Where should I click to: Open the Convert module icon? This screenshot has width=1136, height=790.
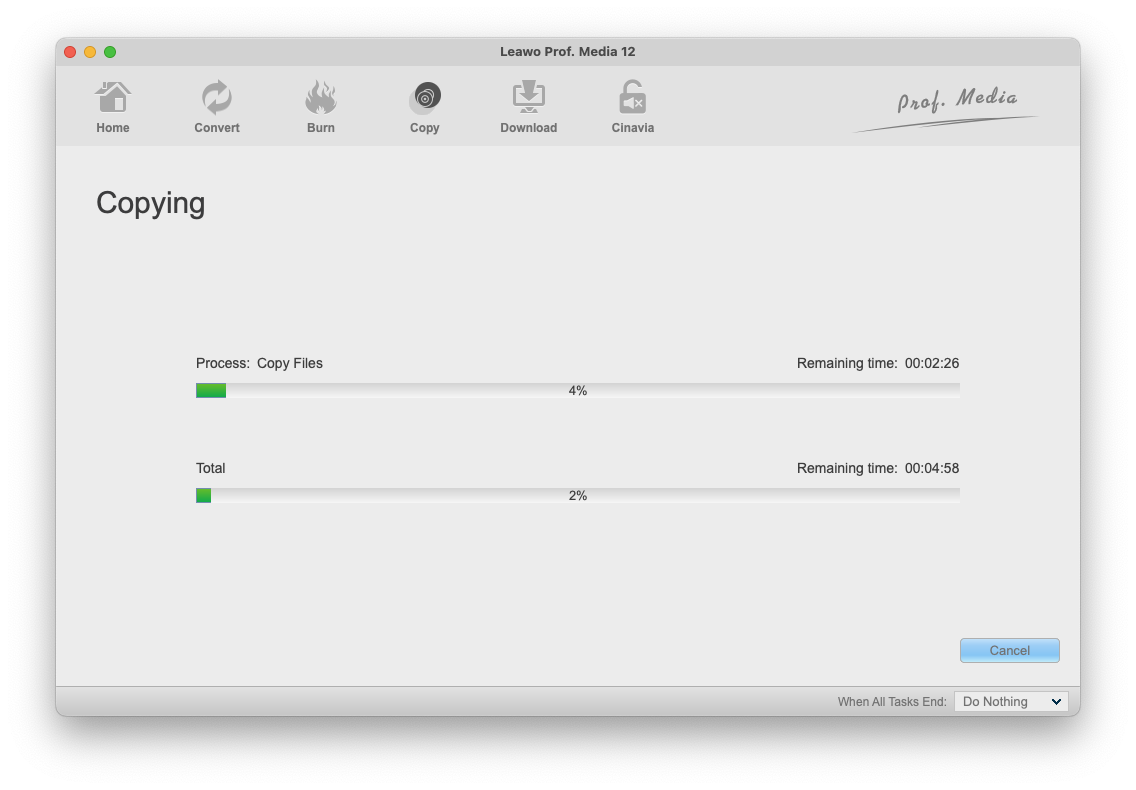coord(217,98)
